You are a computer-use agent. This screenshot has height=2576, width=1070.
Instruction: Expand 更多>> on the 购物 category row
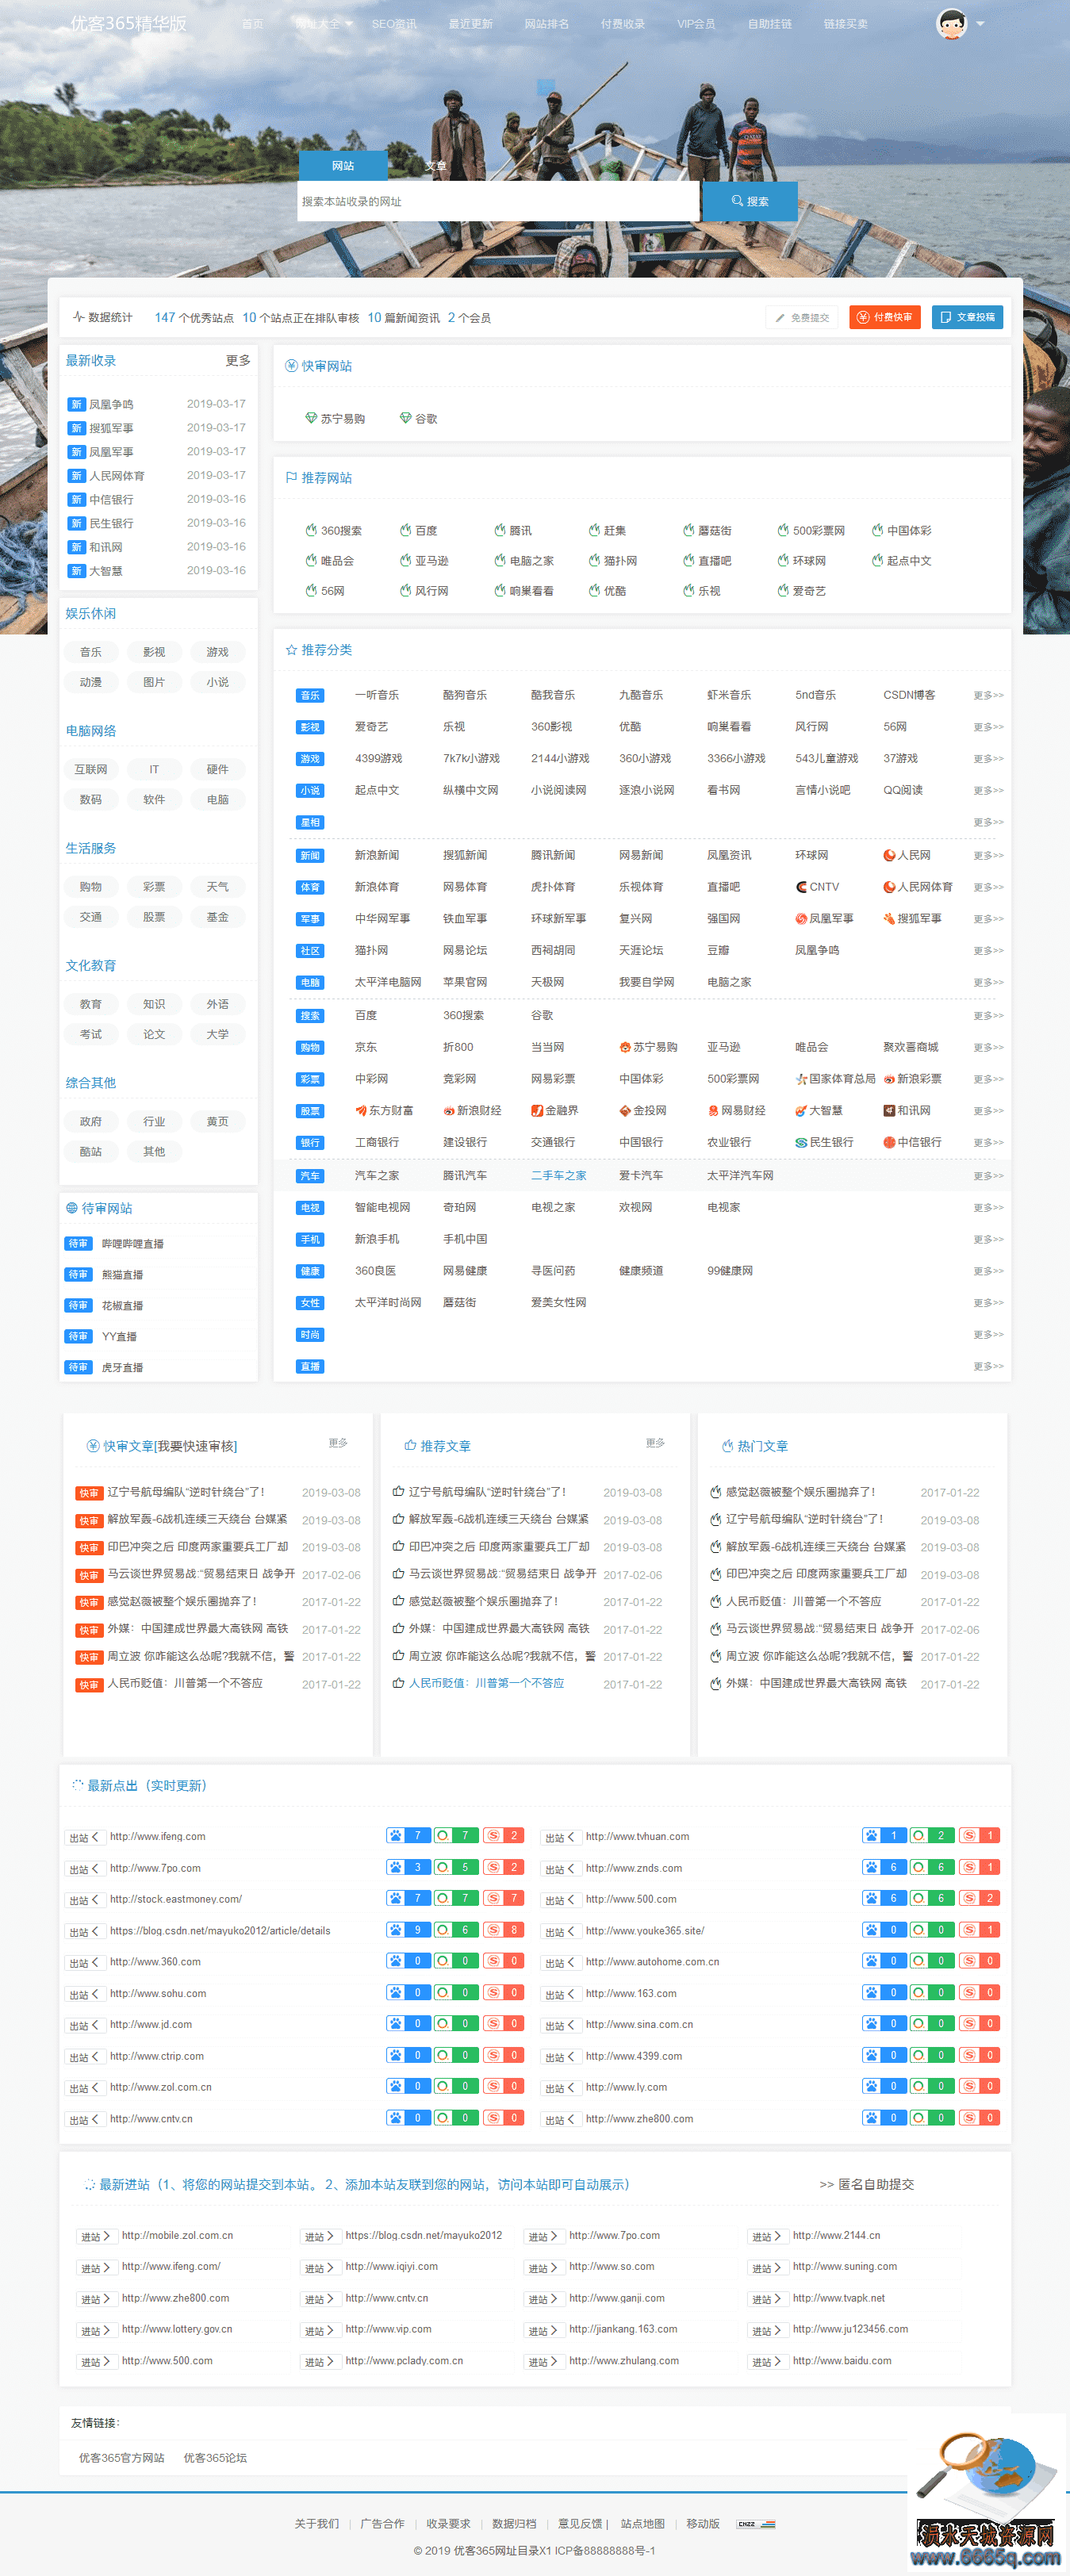(988, 1047)
